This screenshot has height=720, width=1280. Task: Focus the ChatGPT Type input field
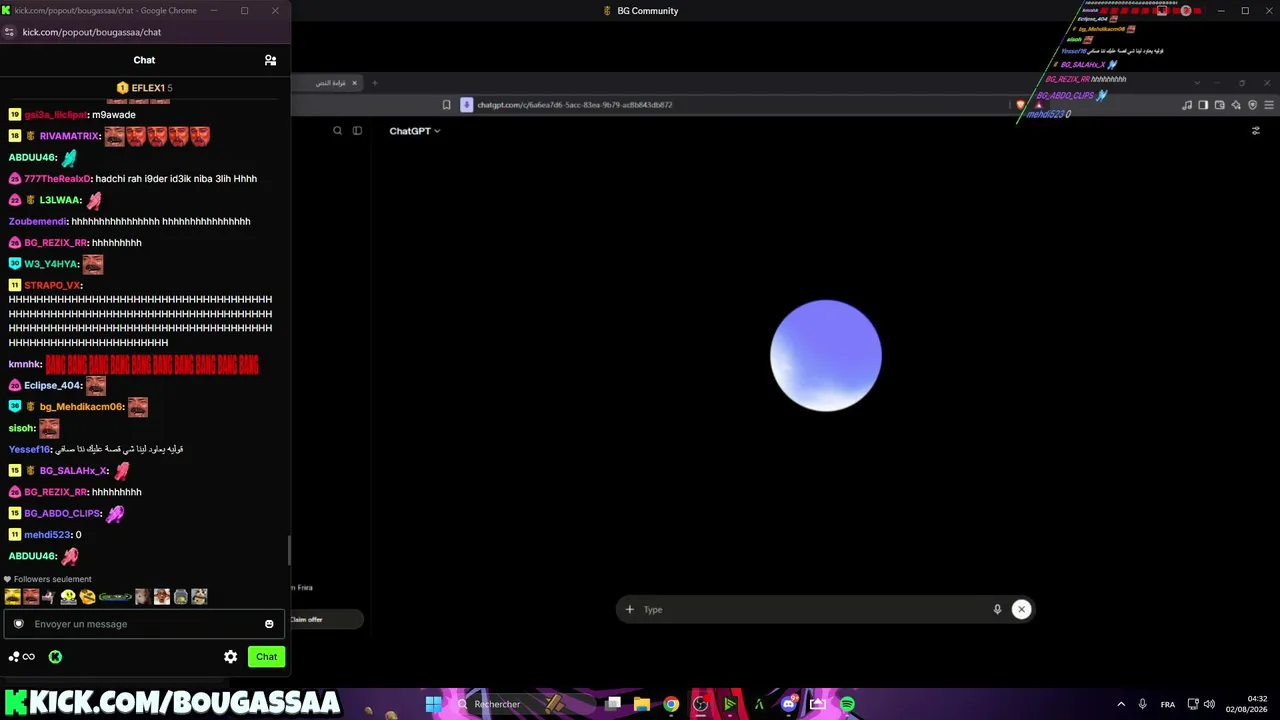click(x=815, y=609)
